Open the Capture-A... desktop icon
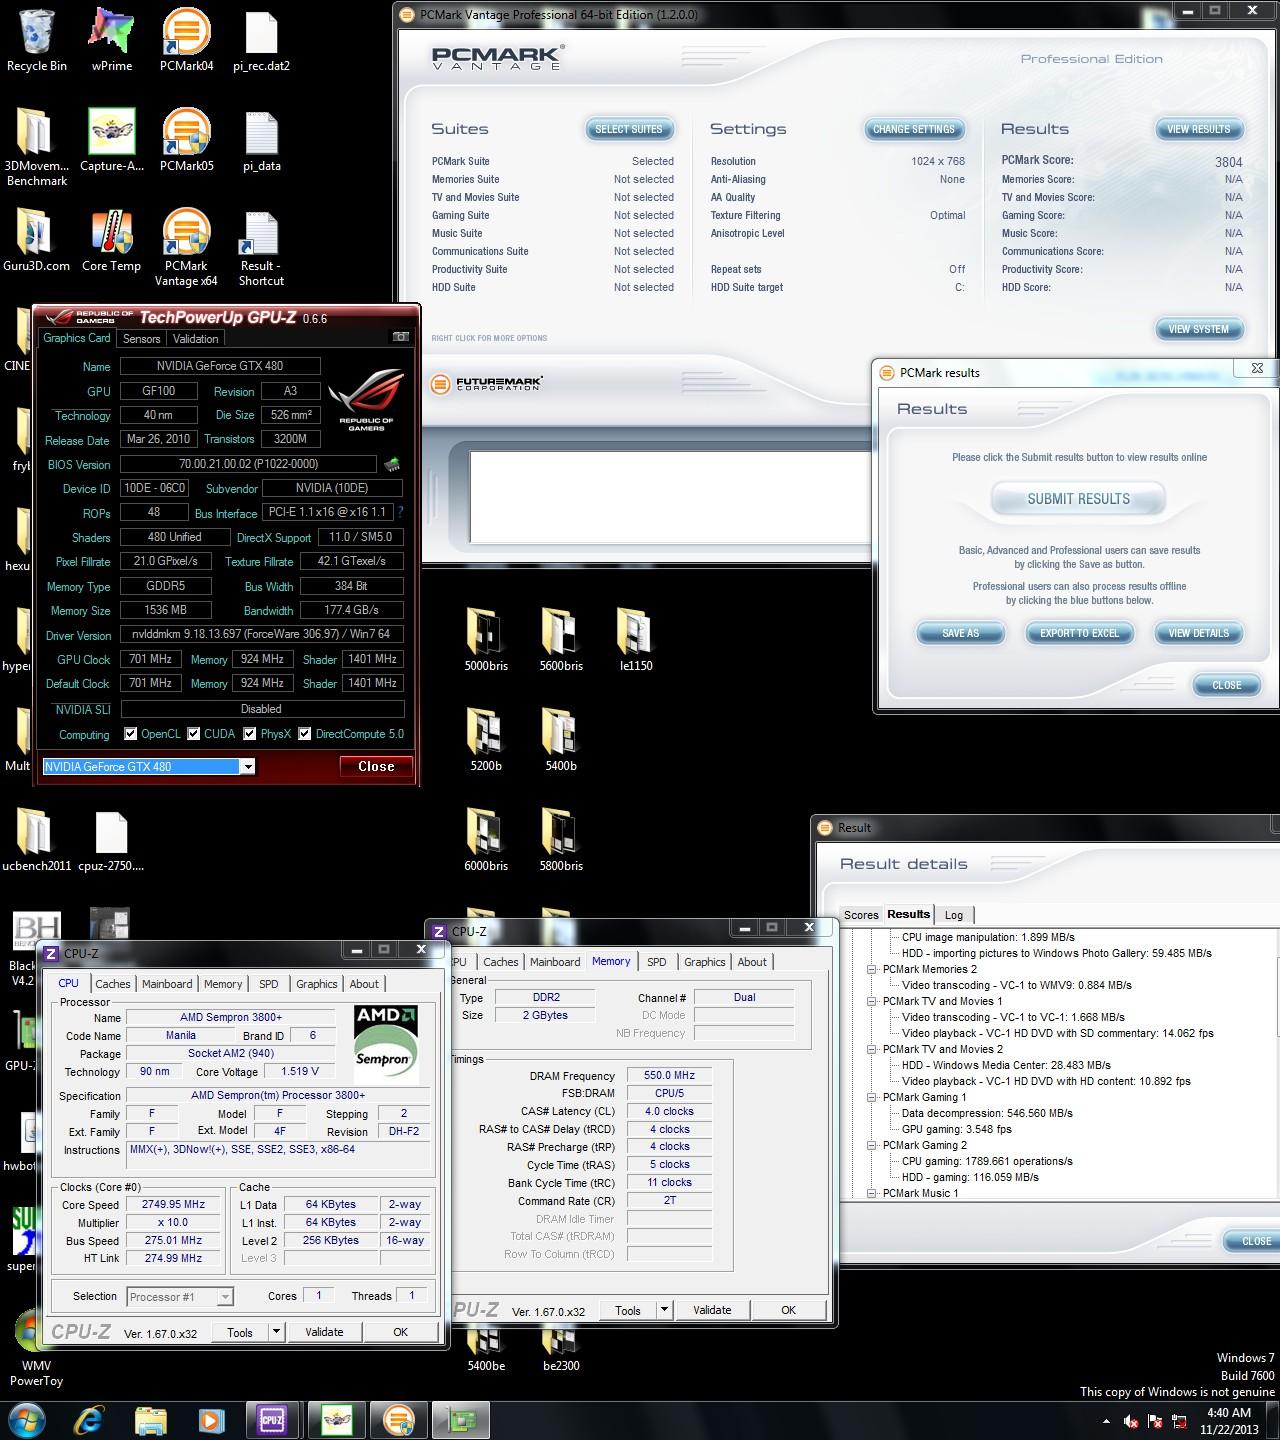The width and height of the screenshot is (1280, 1440). point(112,140)
